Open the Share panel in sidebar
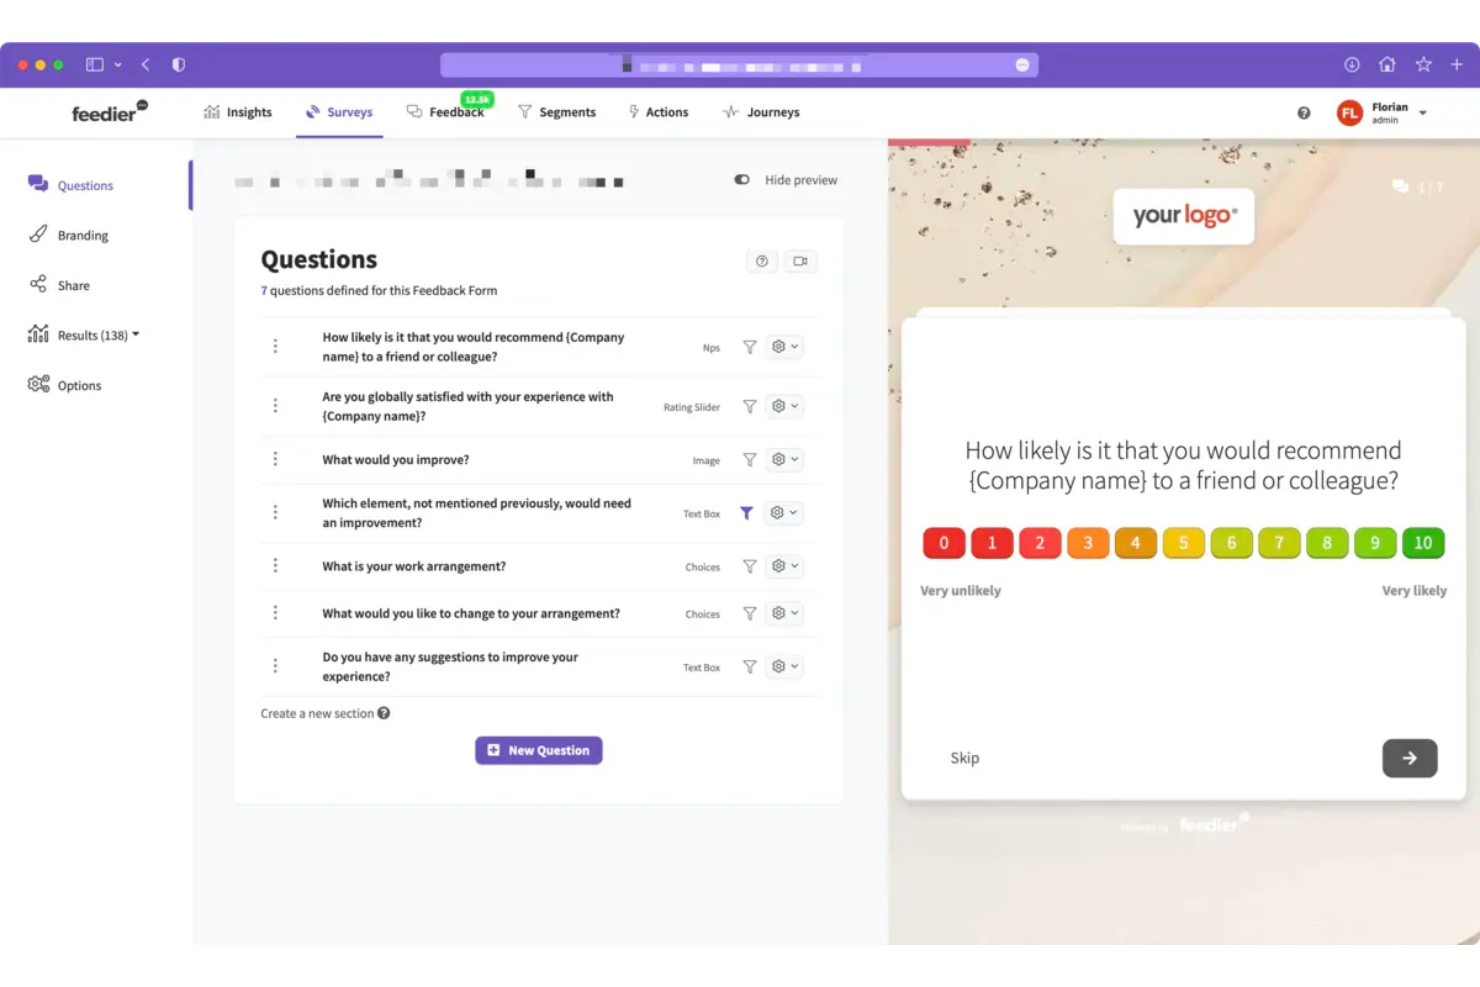This screenshot has width=1480, height=987. pyautogui.click(x=72, y=285)
